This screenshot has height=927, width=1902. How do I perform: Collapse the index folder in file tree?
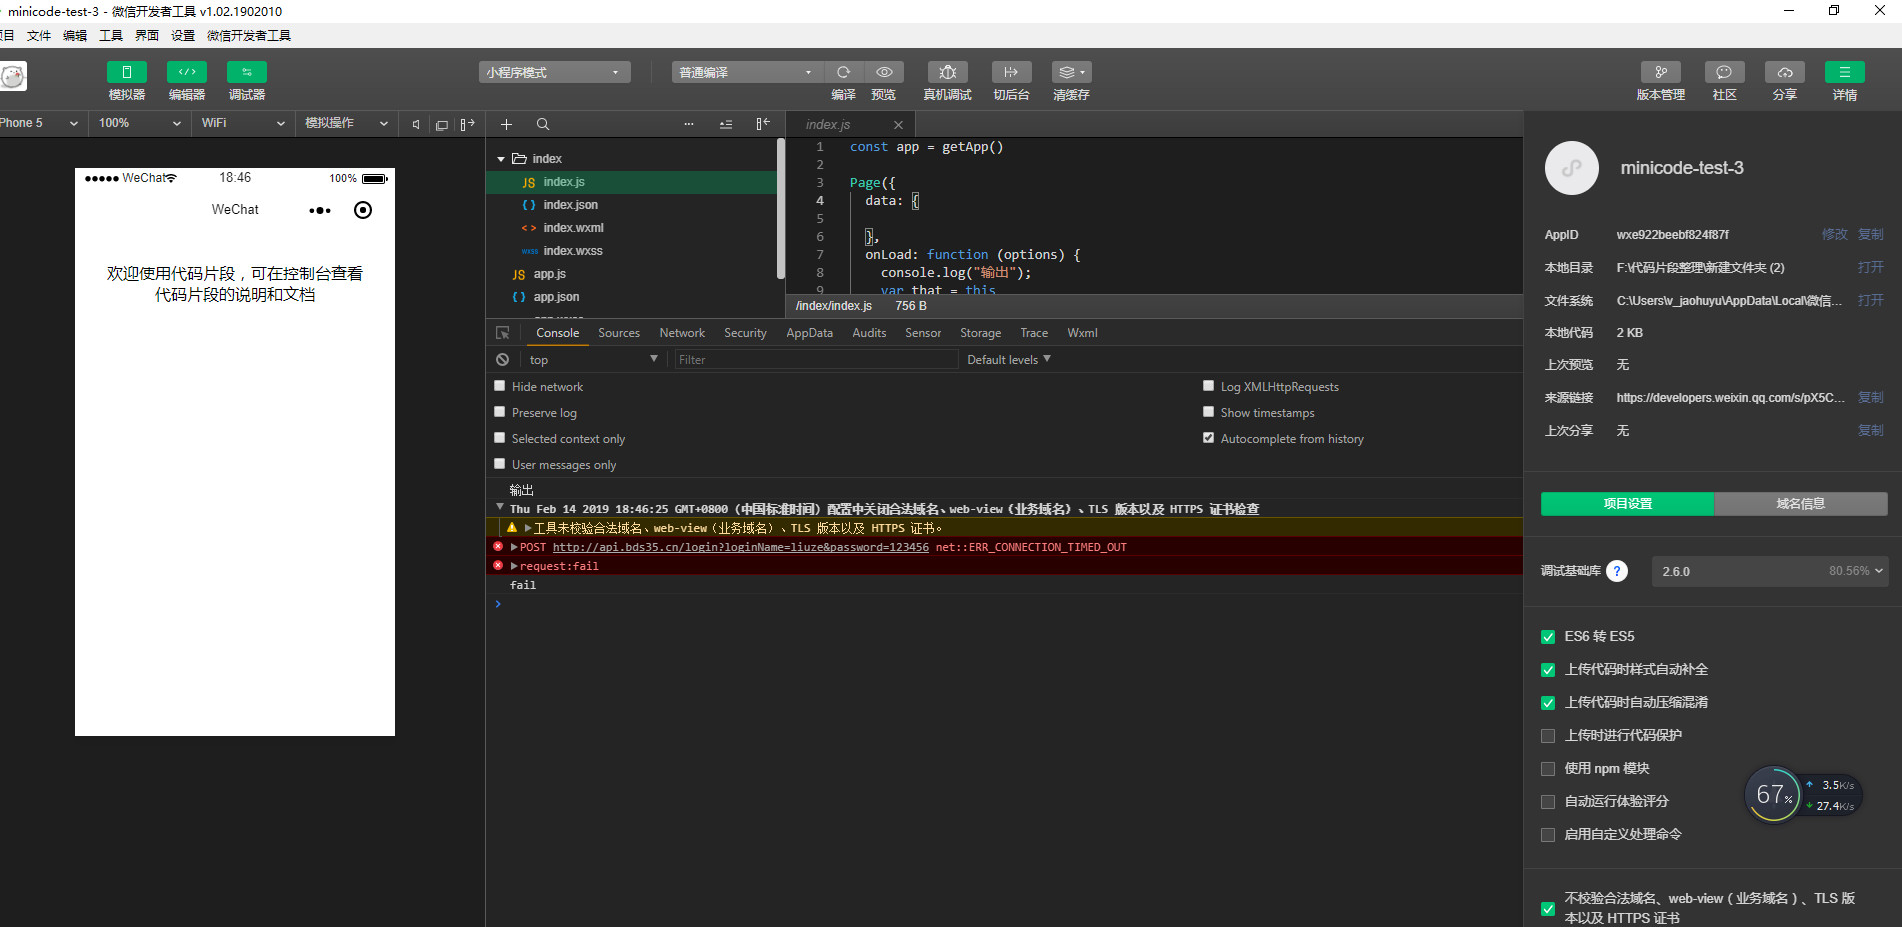(501, 159)
